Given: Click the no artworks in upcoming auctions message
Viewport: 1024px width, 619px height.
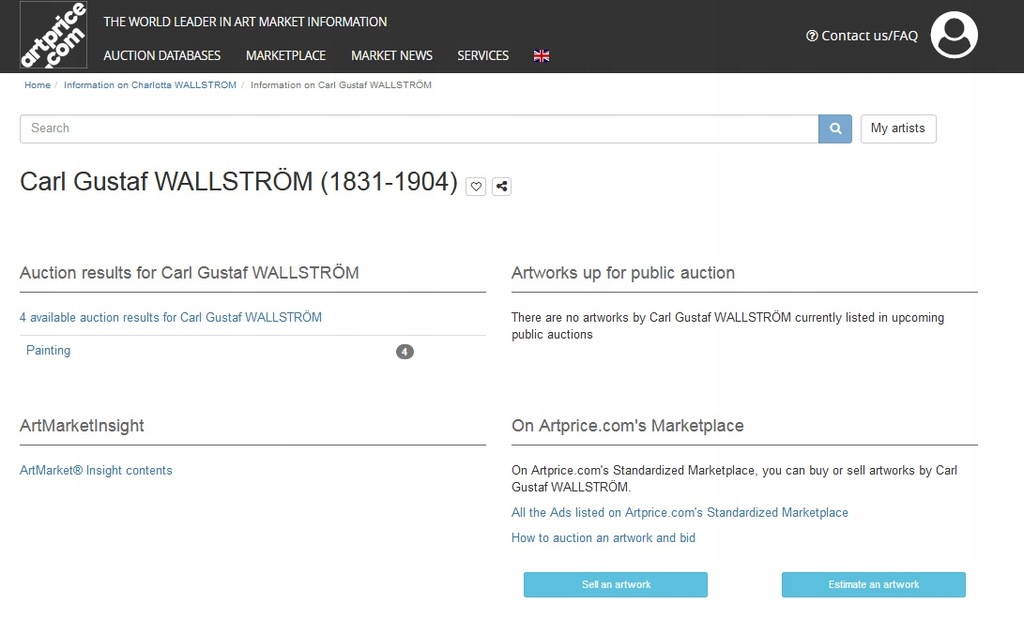Looking at the screenshot, I should [728, 326].
